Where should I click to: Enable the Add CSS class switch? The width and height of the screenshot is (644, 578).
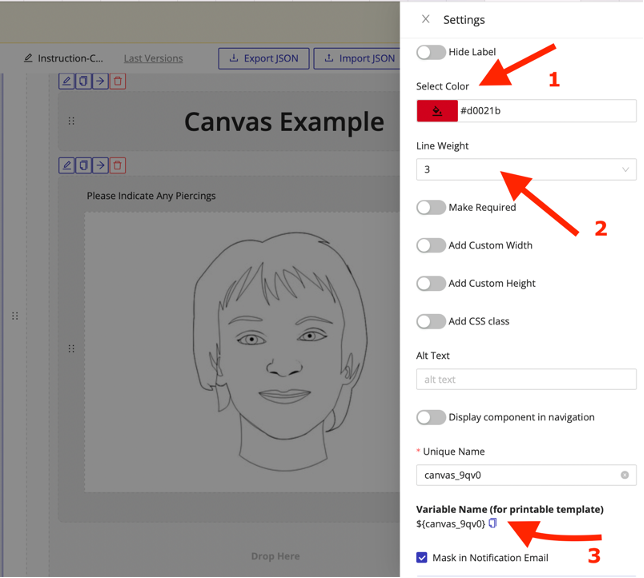[431, 321]
